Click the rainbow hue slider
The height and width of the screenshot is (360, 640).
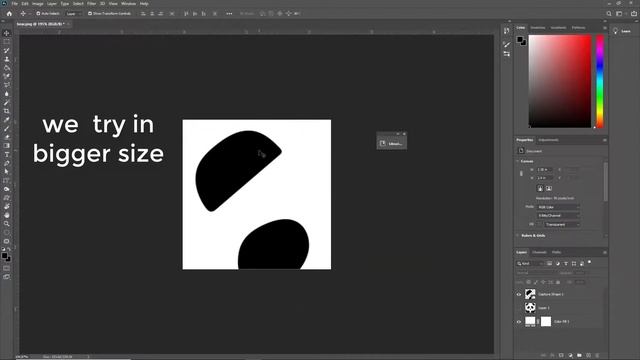(x=600, y=82)
